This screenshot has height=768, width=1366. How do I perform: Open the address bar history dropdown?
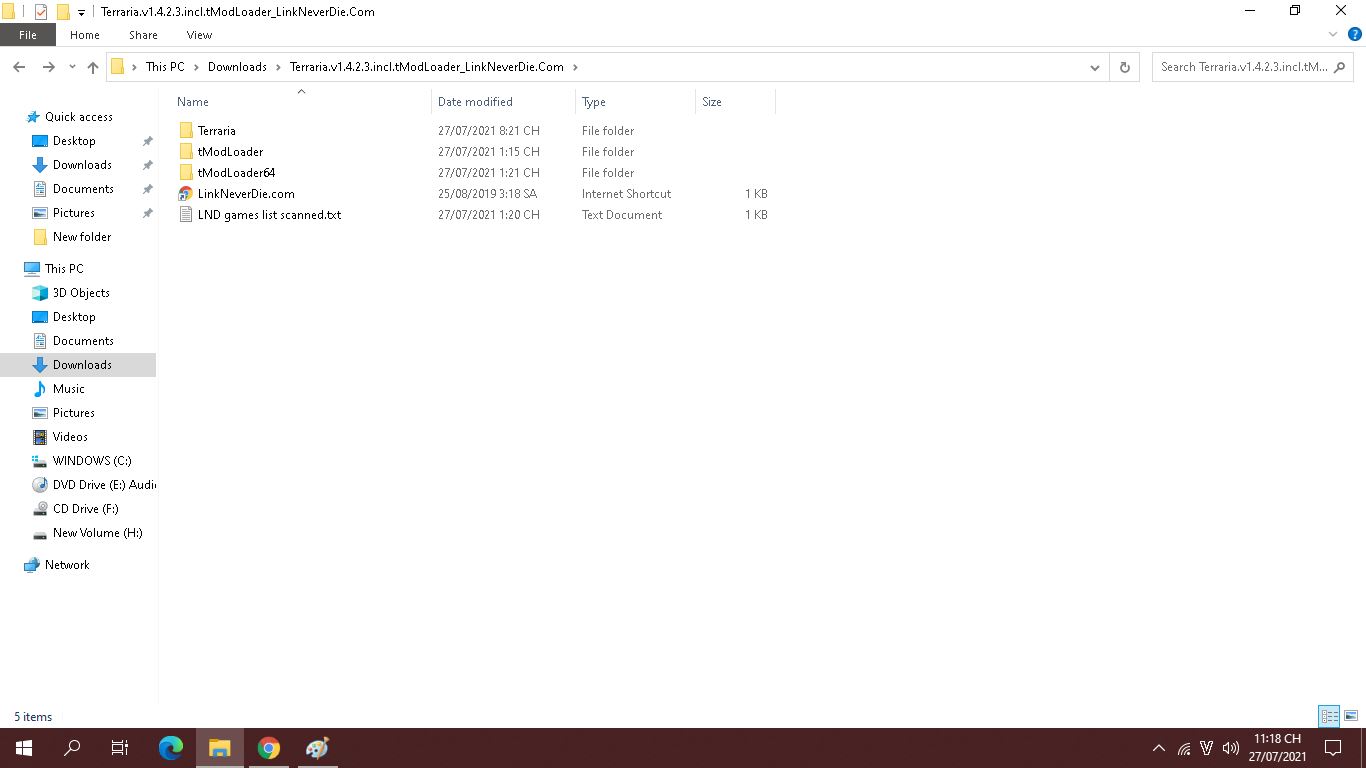[1095, 67]
